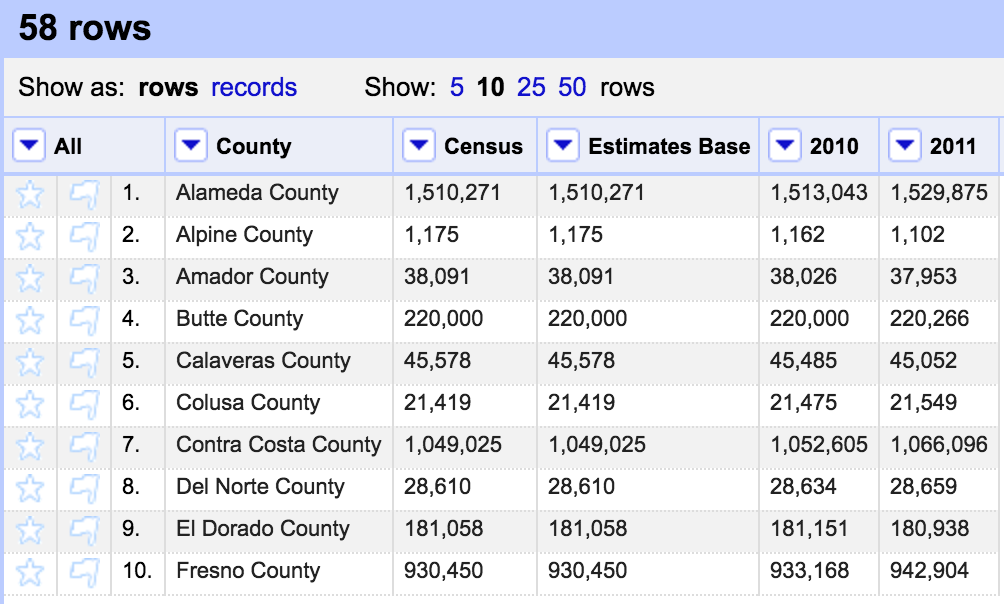Open the County column dropdown menu
This screenshot has width=1004, height=604.
click(x=190, y=146)
